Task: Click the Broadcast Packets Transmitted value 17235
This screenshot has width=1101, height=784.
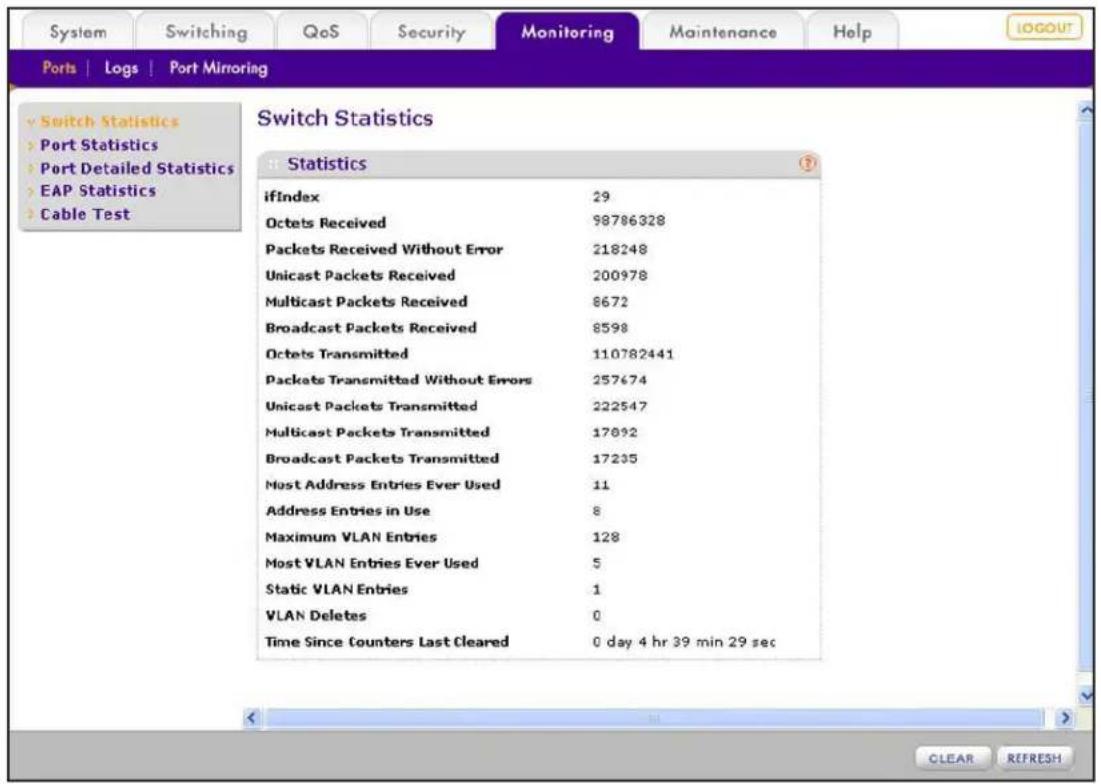Action: pos(614,459)
